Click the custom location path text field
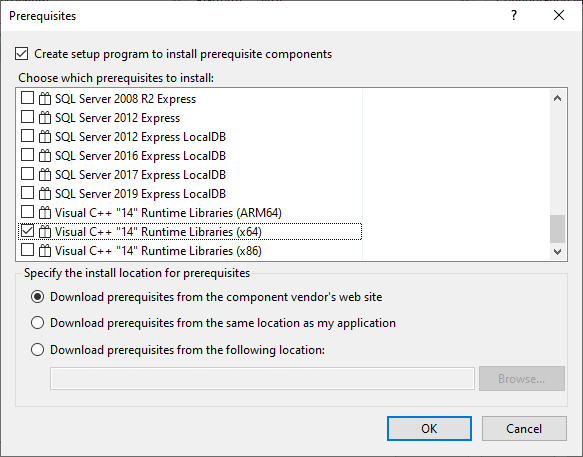583x457 pixels. pyautogui.click(x=262, y=379)
